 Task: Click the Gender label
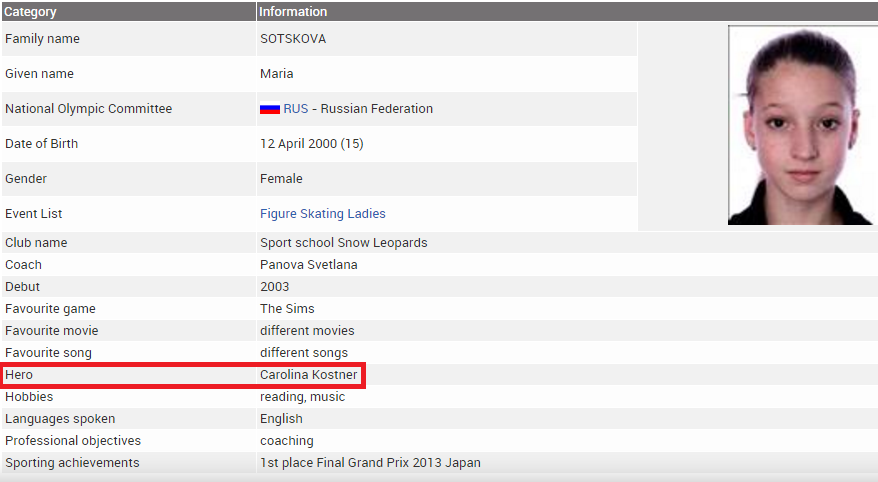click(x=26, y=179)
